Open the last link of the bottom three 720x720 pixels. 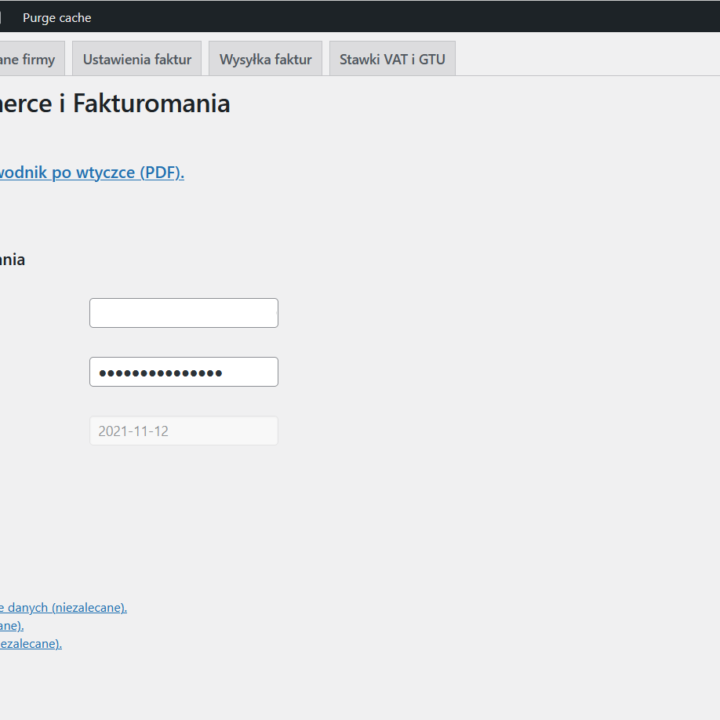tap(30, 643)
